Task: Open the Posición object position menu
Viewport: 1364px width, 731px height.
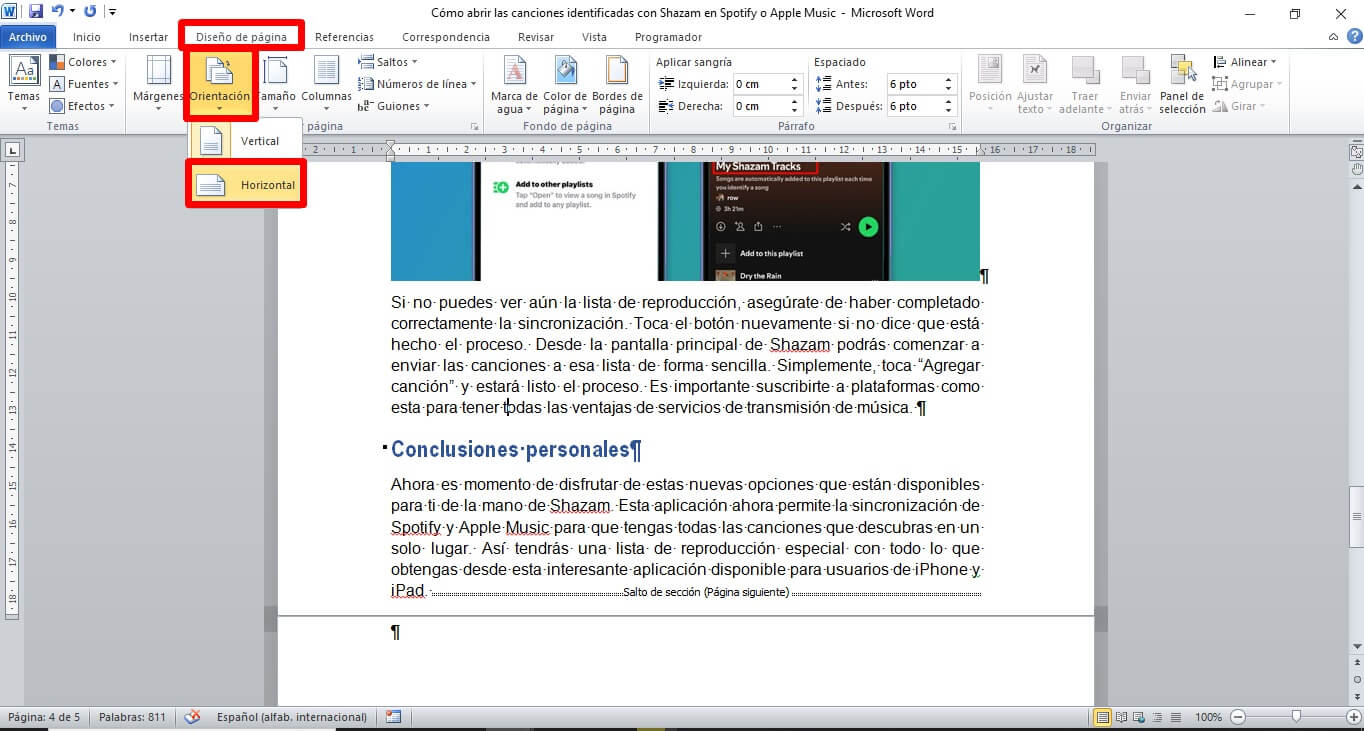Action: pyautogui.click(x=991, y=84)
